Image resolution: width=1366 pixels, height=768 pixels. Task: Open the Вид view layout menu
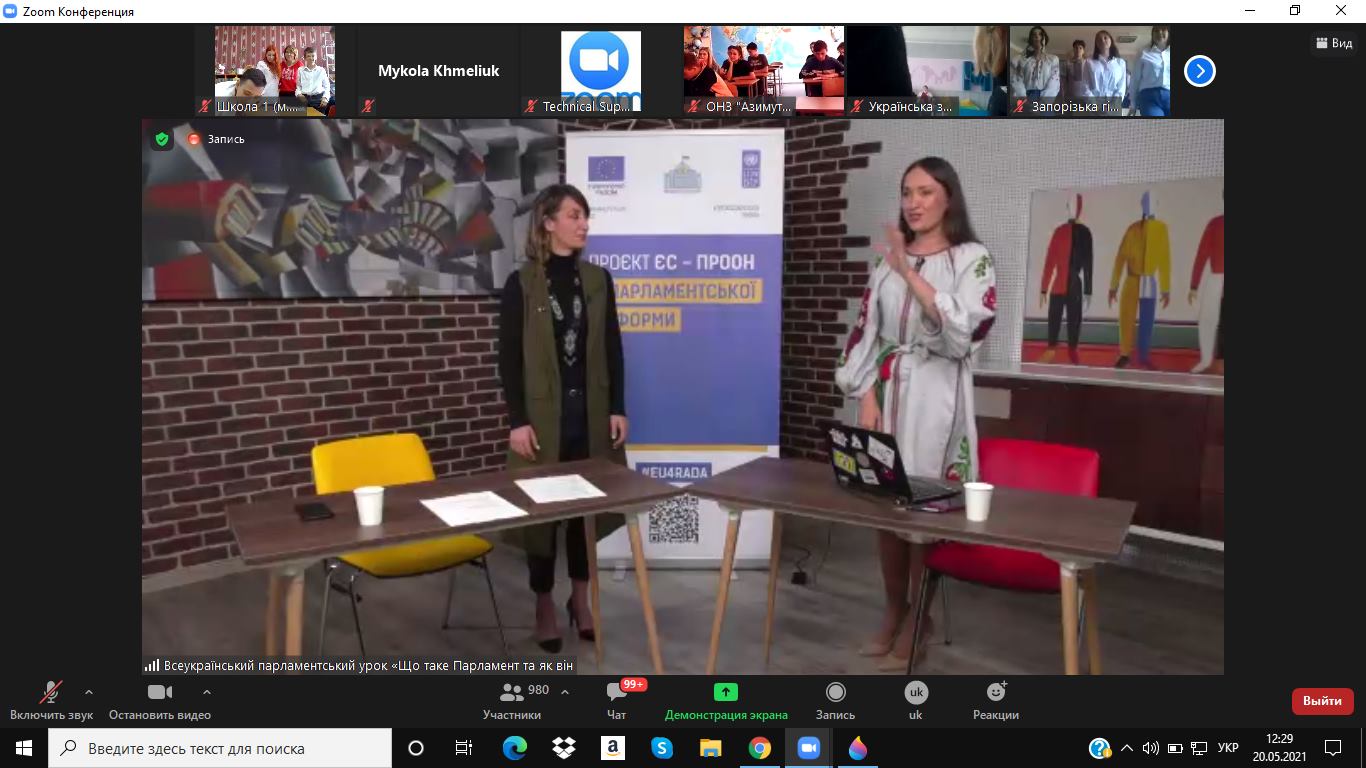point(1332,43)
